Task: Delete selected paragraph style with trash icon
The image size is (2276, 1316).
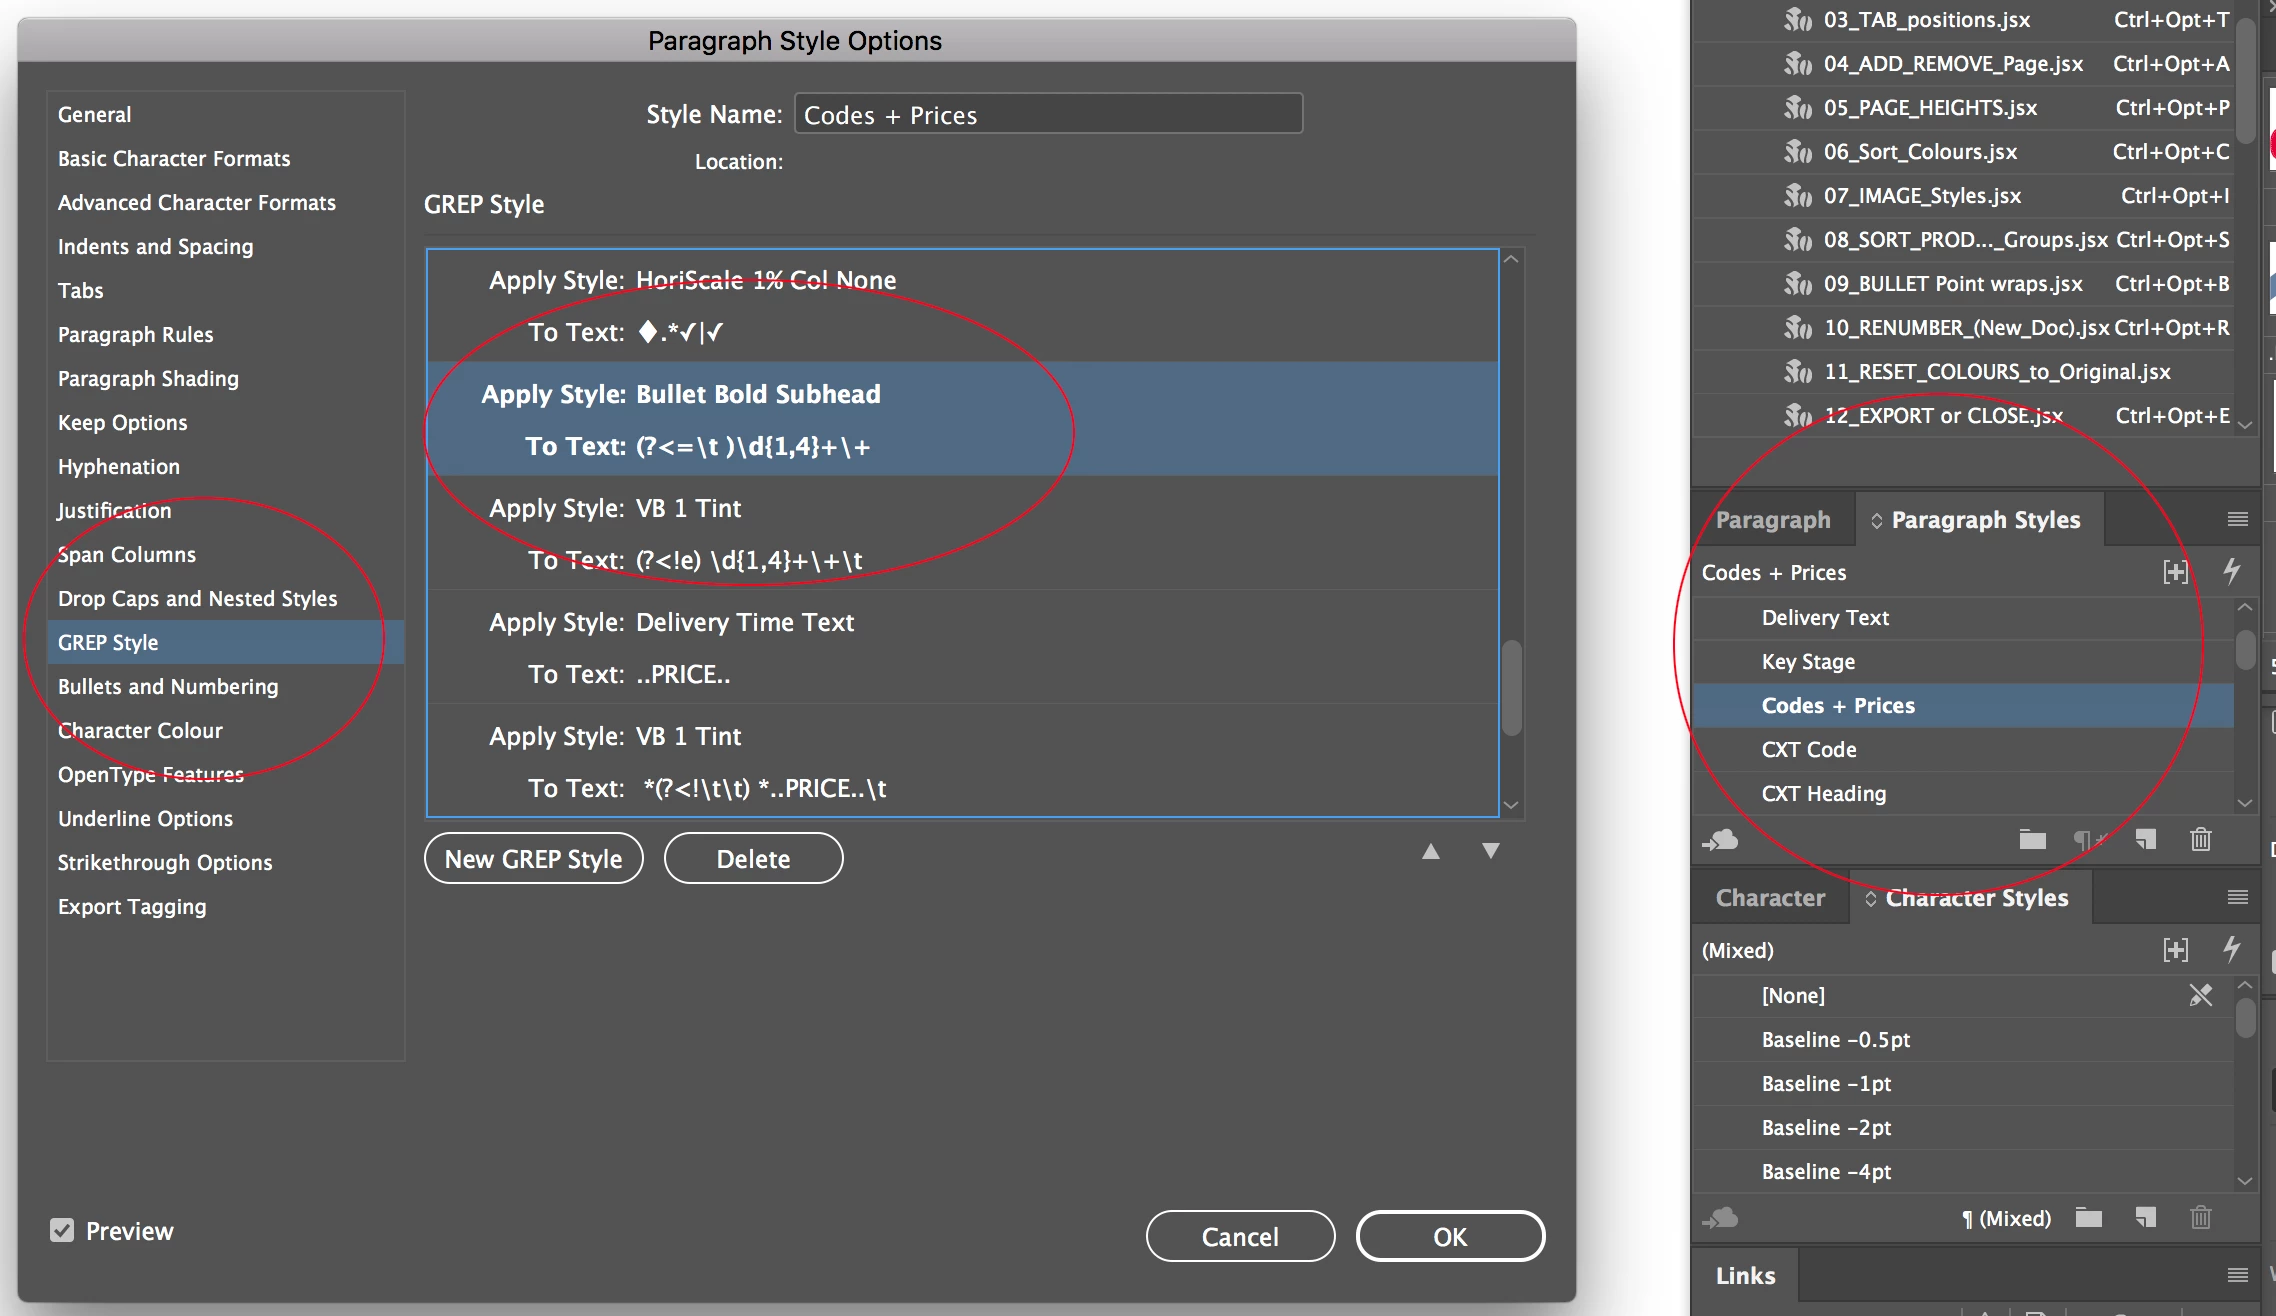Action: (2200, 840)
